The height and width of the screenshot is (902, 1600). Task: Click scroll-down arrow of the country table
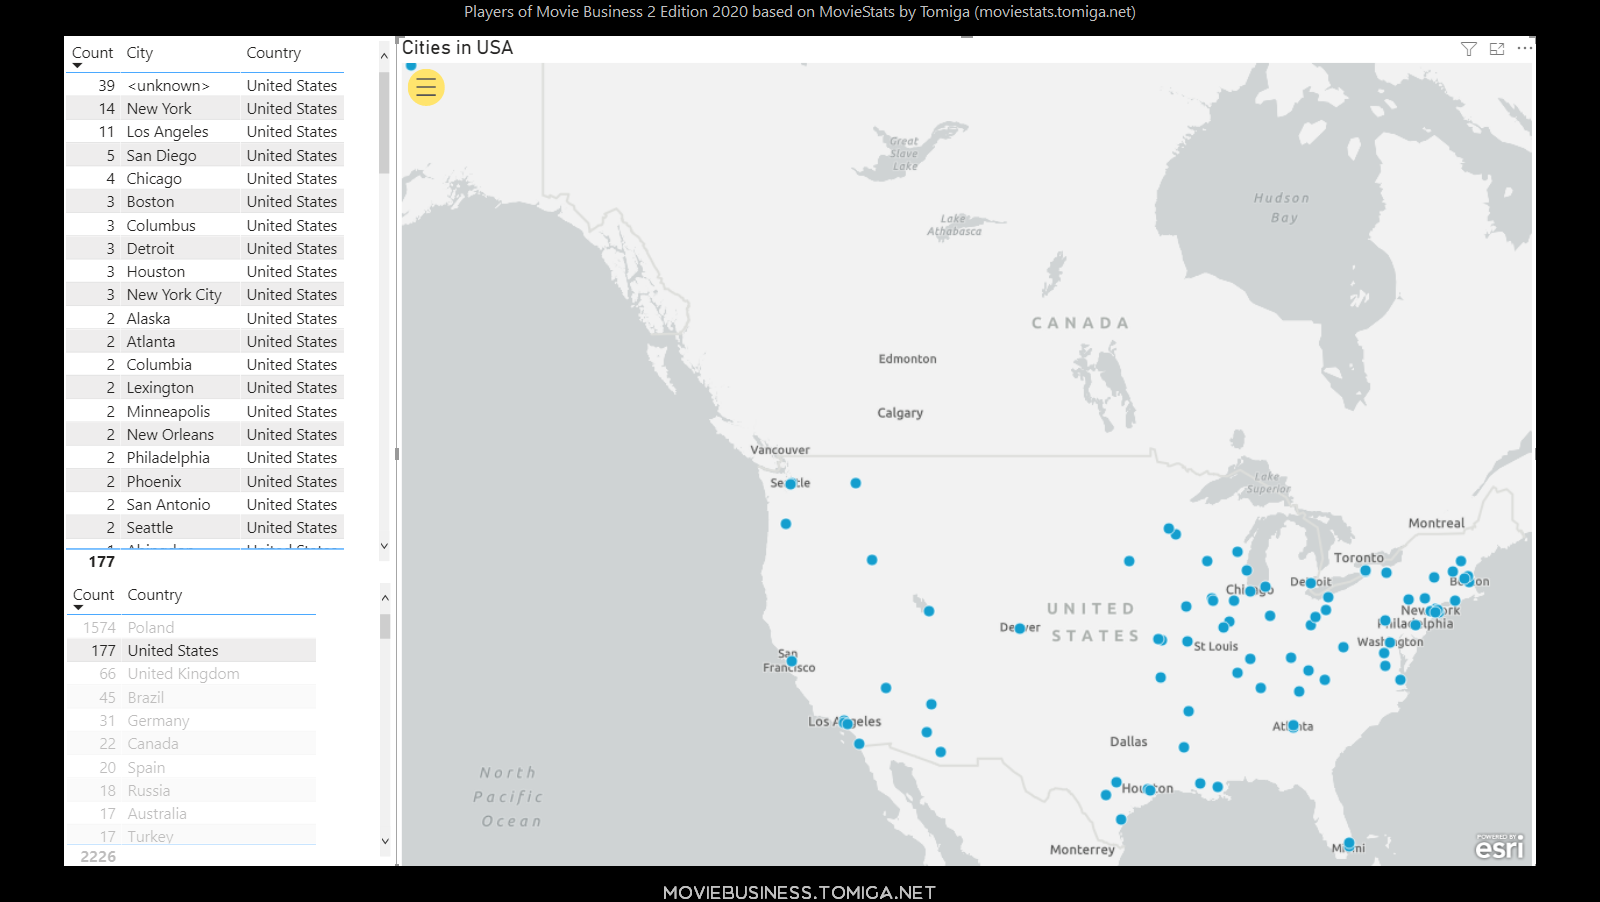pos(385,841)
